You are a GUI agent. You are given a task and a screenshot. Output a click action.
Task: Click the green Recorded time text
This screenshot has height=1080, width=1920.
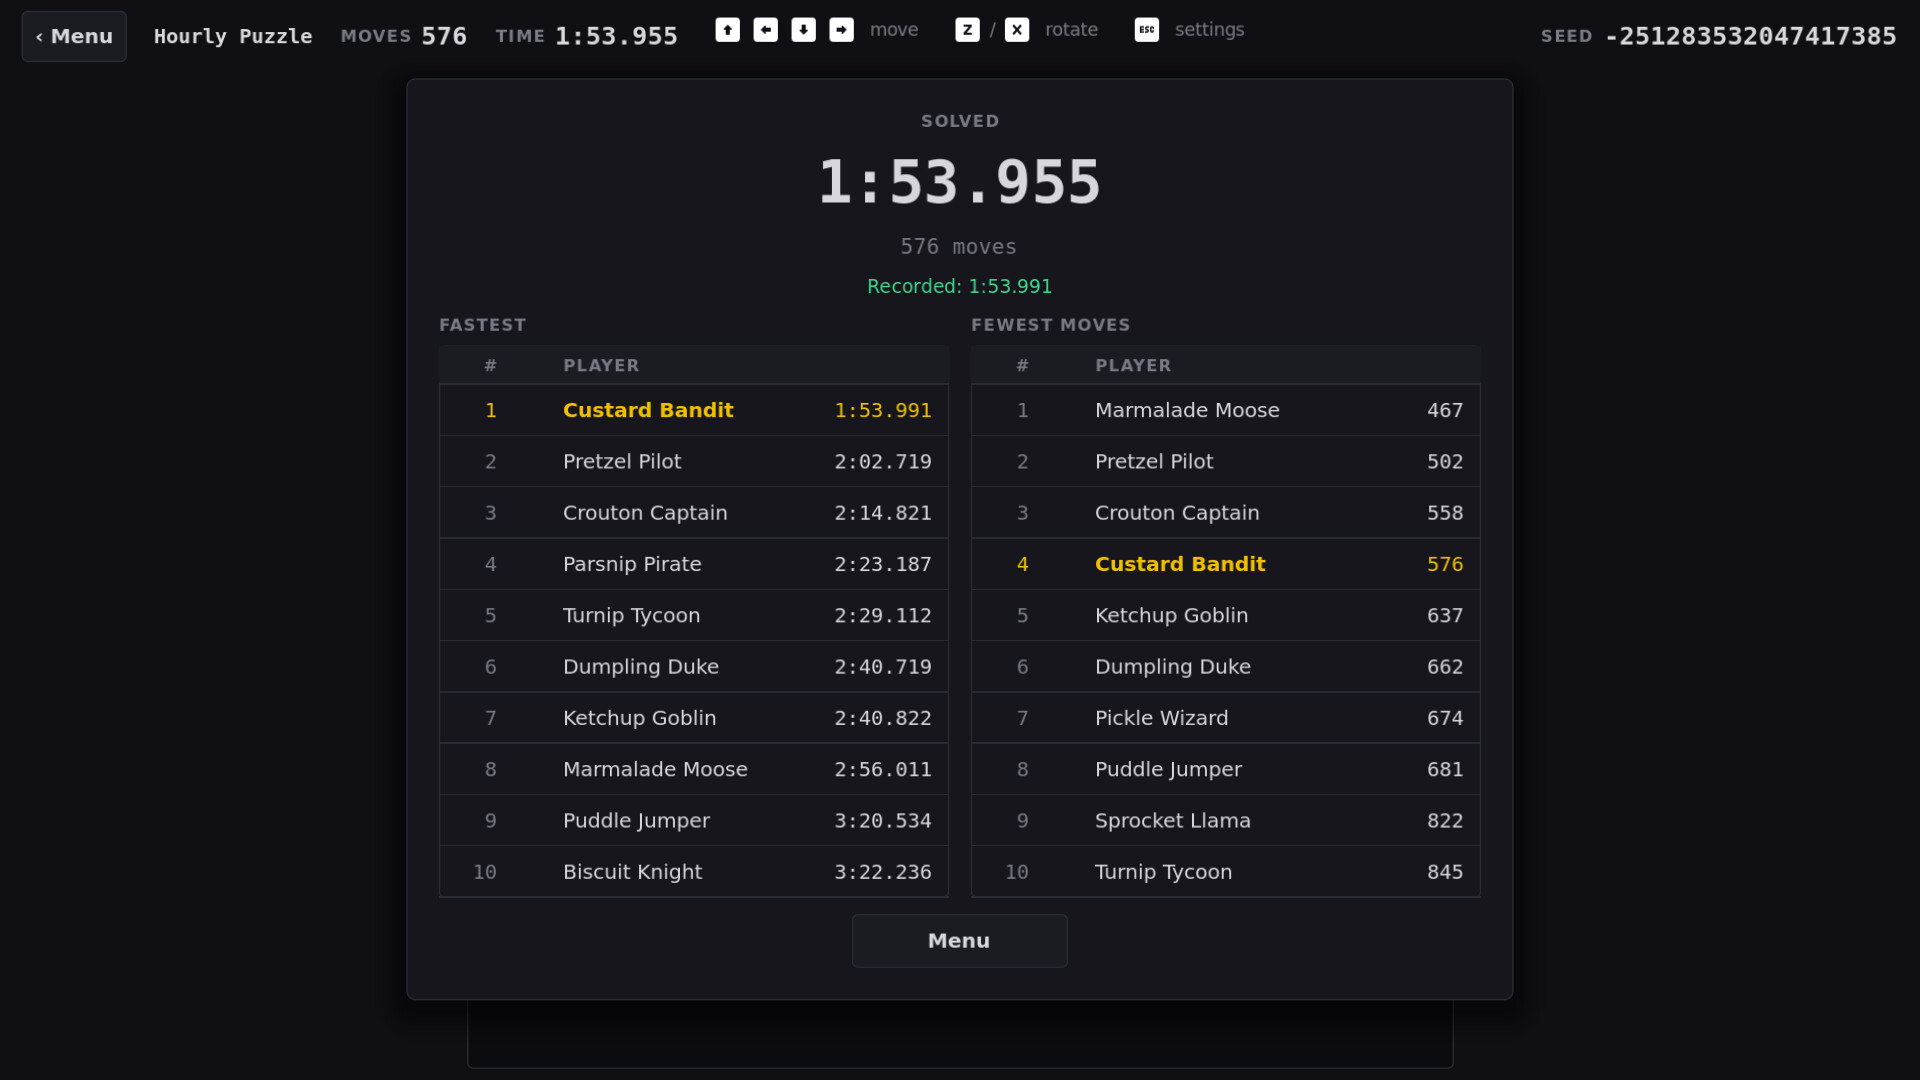[x=960, y=287]
